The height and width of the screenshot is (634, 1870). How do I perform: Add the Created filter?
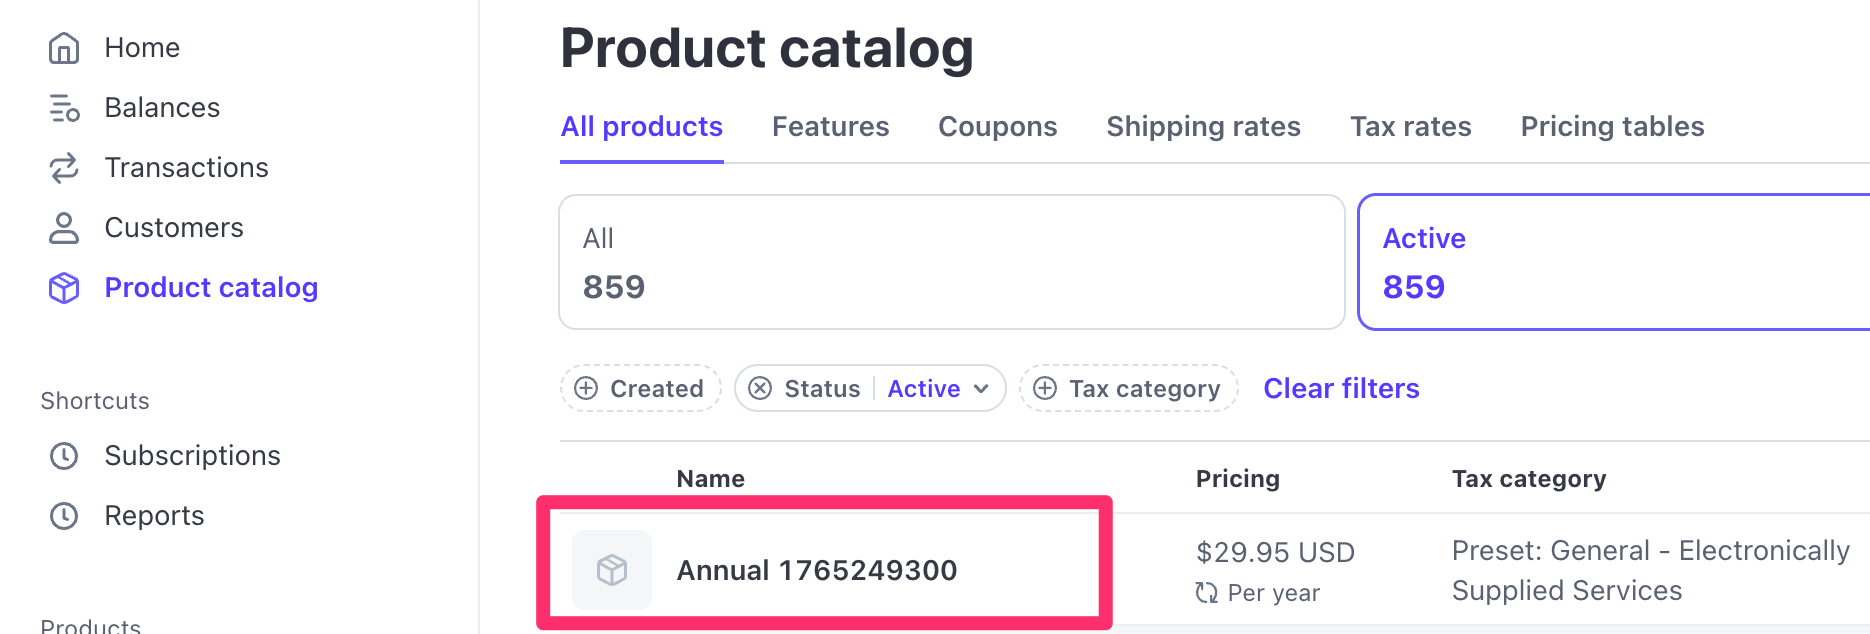click(640, 388)
